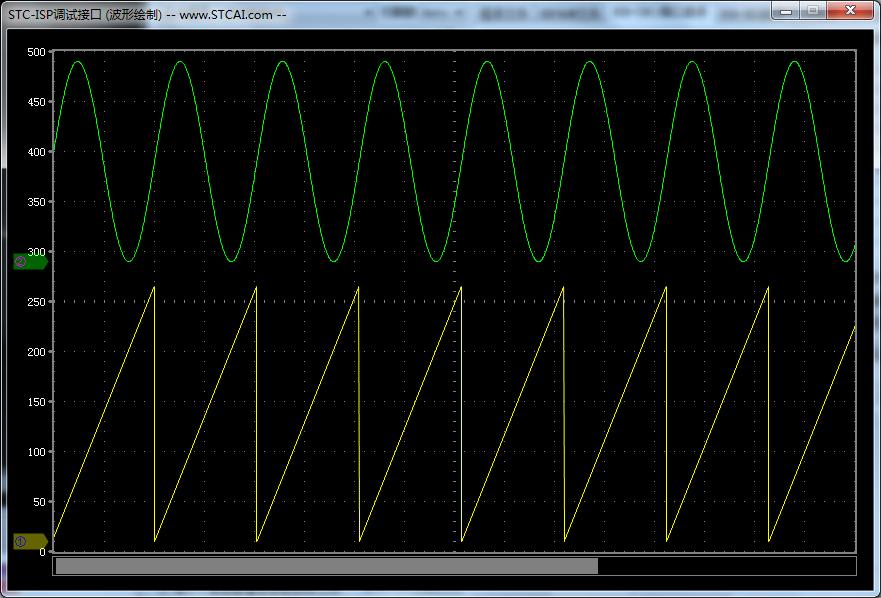Click the 150 label on the vertical axis

[37, 402]
